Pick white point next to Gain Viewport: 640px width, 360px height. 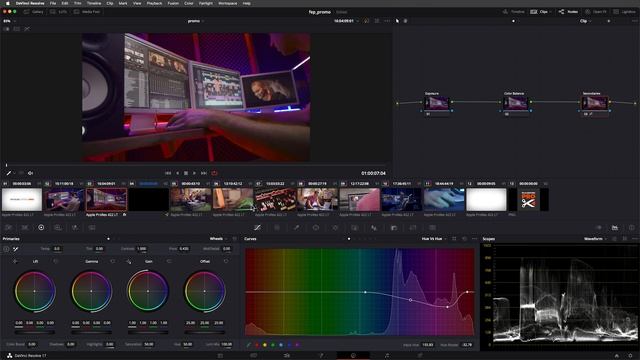click(x=129, y=261)
